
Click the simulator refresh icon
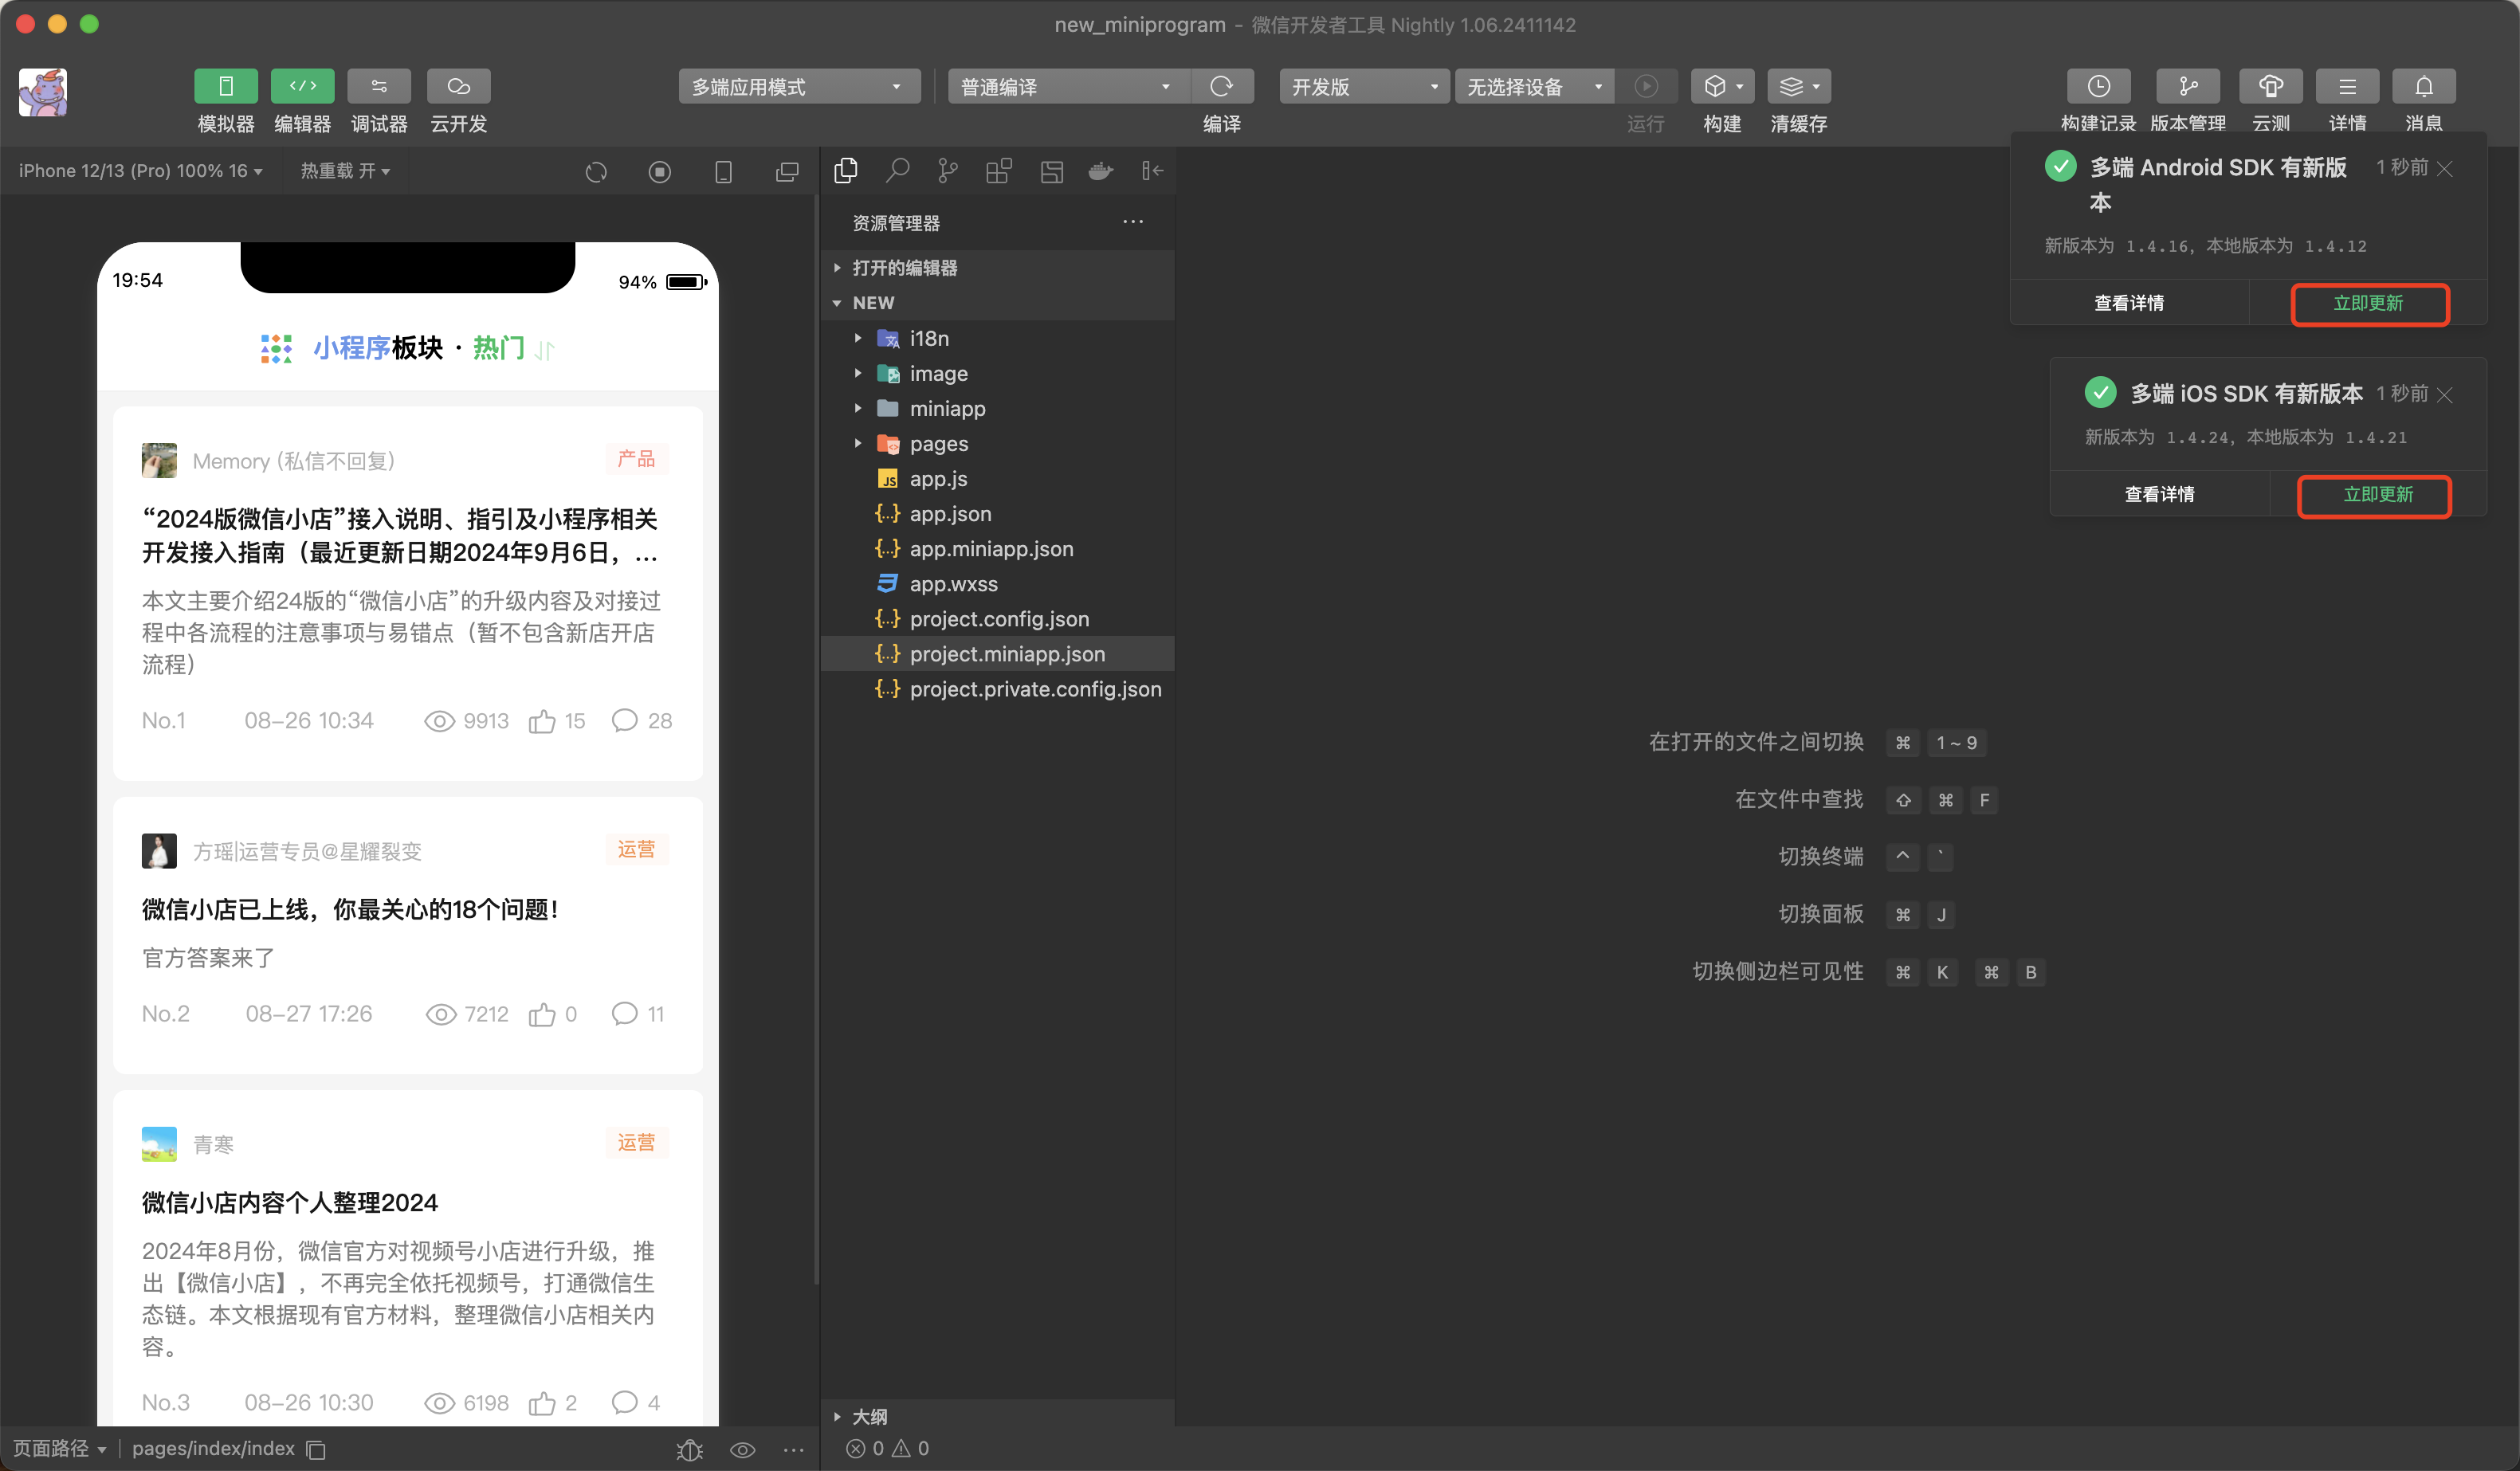click(596, 172)
